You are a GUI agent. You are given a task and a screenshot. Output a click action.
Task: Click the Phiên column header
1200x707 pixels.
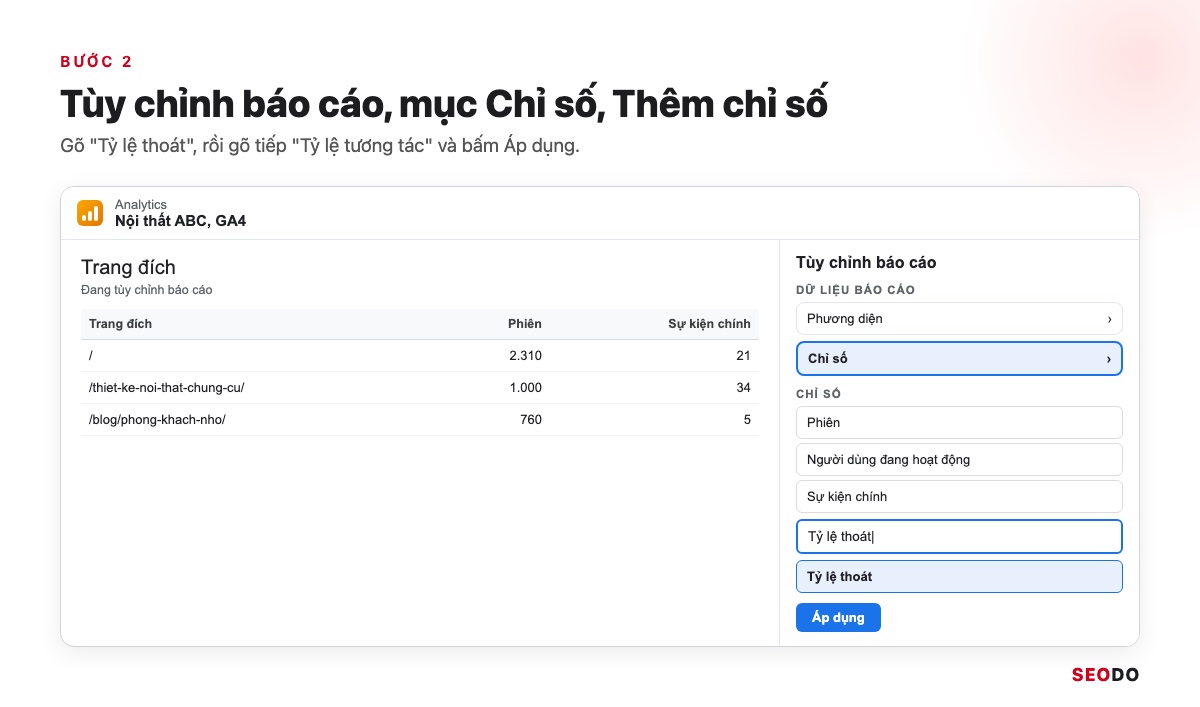click(x=524, y=324)
